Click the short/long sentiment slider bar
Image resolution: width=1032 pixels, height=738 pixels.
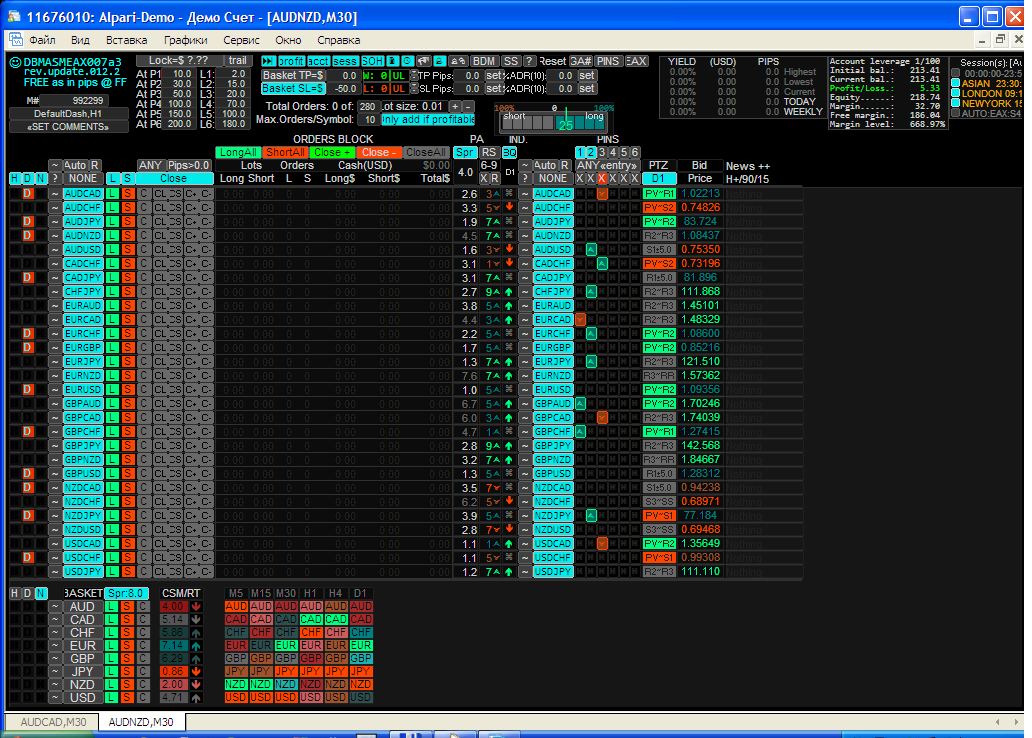coord(553,121)
